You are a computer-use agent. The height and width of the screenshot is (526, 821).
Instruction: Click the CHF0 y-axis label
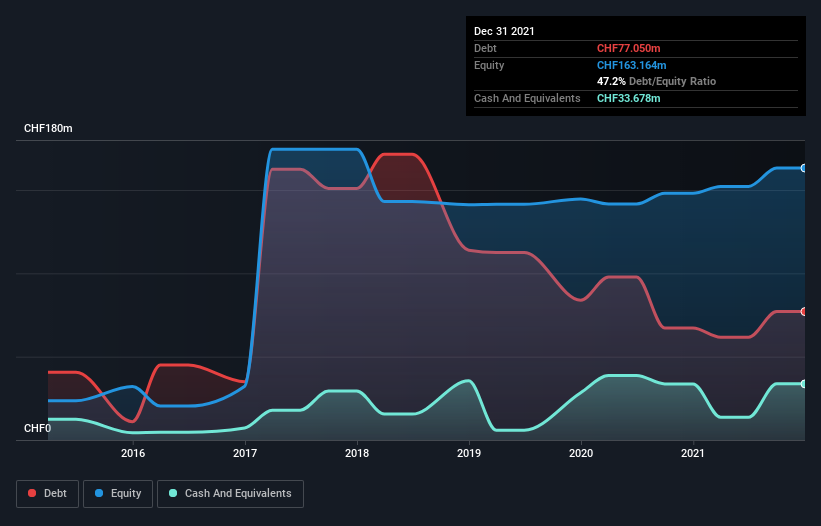pyautogui.click(x=38, y=428)
